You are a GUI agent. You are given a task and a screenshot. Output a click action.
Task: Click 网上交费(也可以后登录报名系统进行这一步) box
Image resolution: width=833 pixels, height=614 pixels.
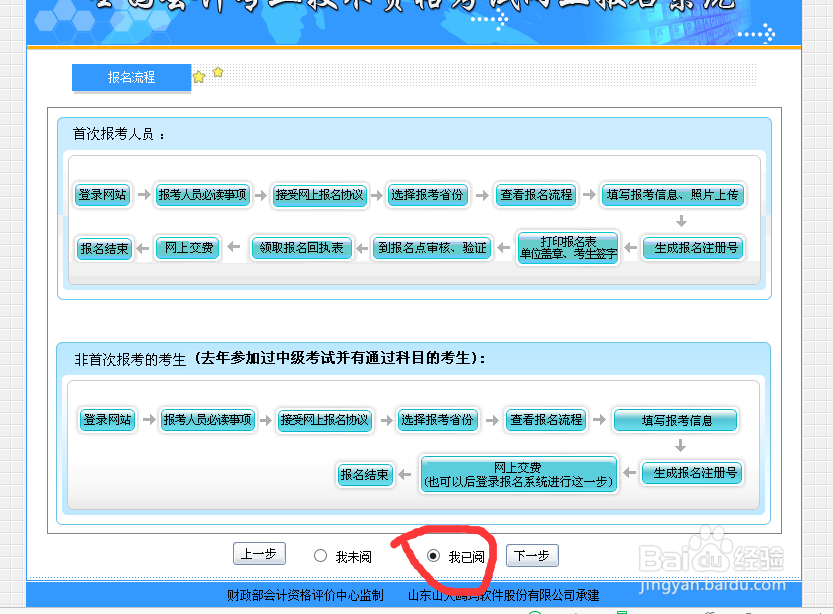(x=518, y=474)
